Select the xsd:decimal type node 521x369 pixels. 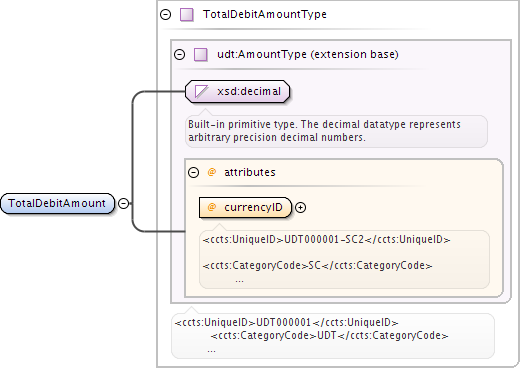237,91
